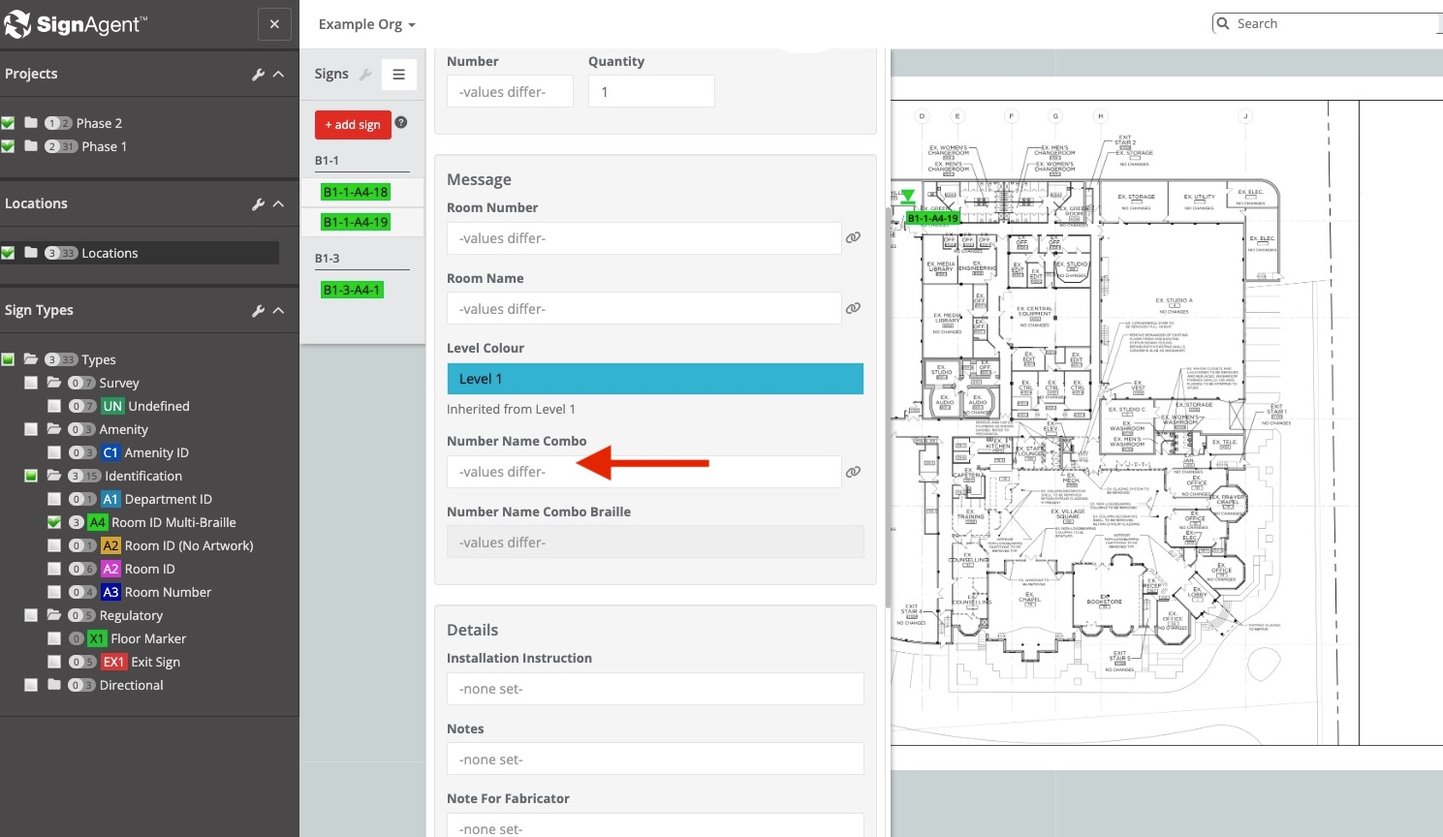The width and height of the screenshot is (1443, 837).
Task: Click the link icon beside Room Number
Action: [x=853, y=238]
